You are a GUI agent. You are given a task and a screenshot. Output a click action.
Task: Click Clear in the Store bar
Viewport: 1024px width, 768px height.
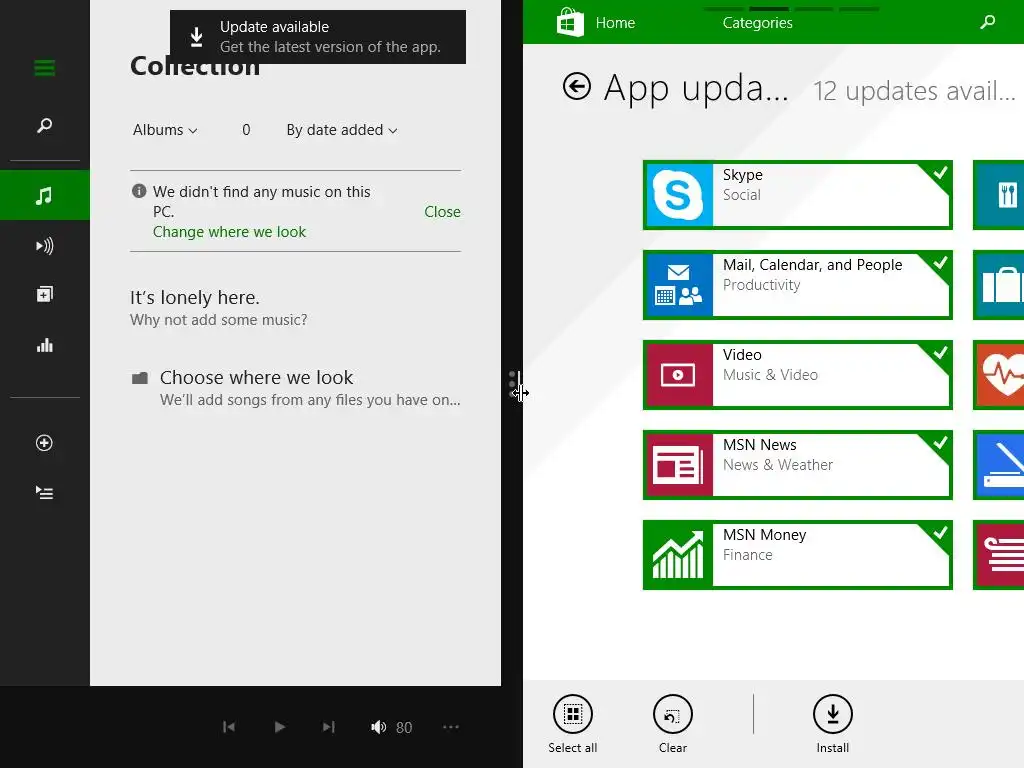point(673,724)
